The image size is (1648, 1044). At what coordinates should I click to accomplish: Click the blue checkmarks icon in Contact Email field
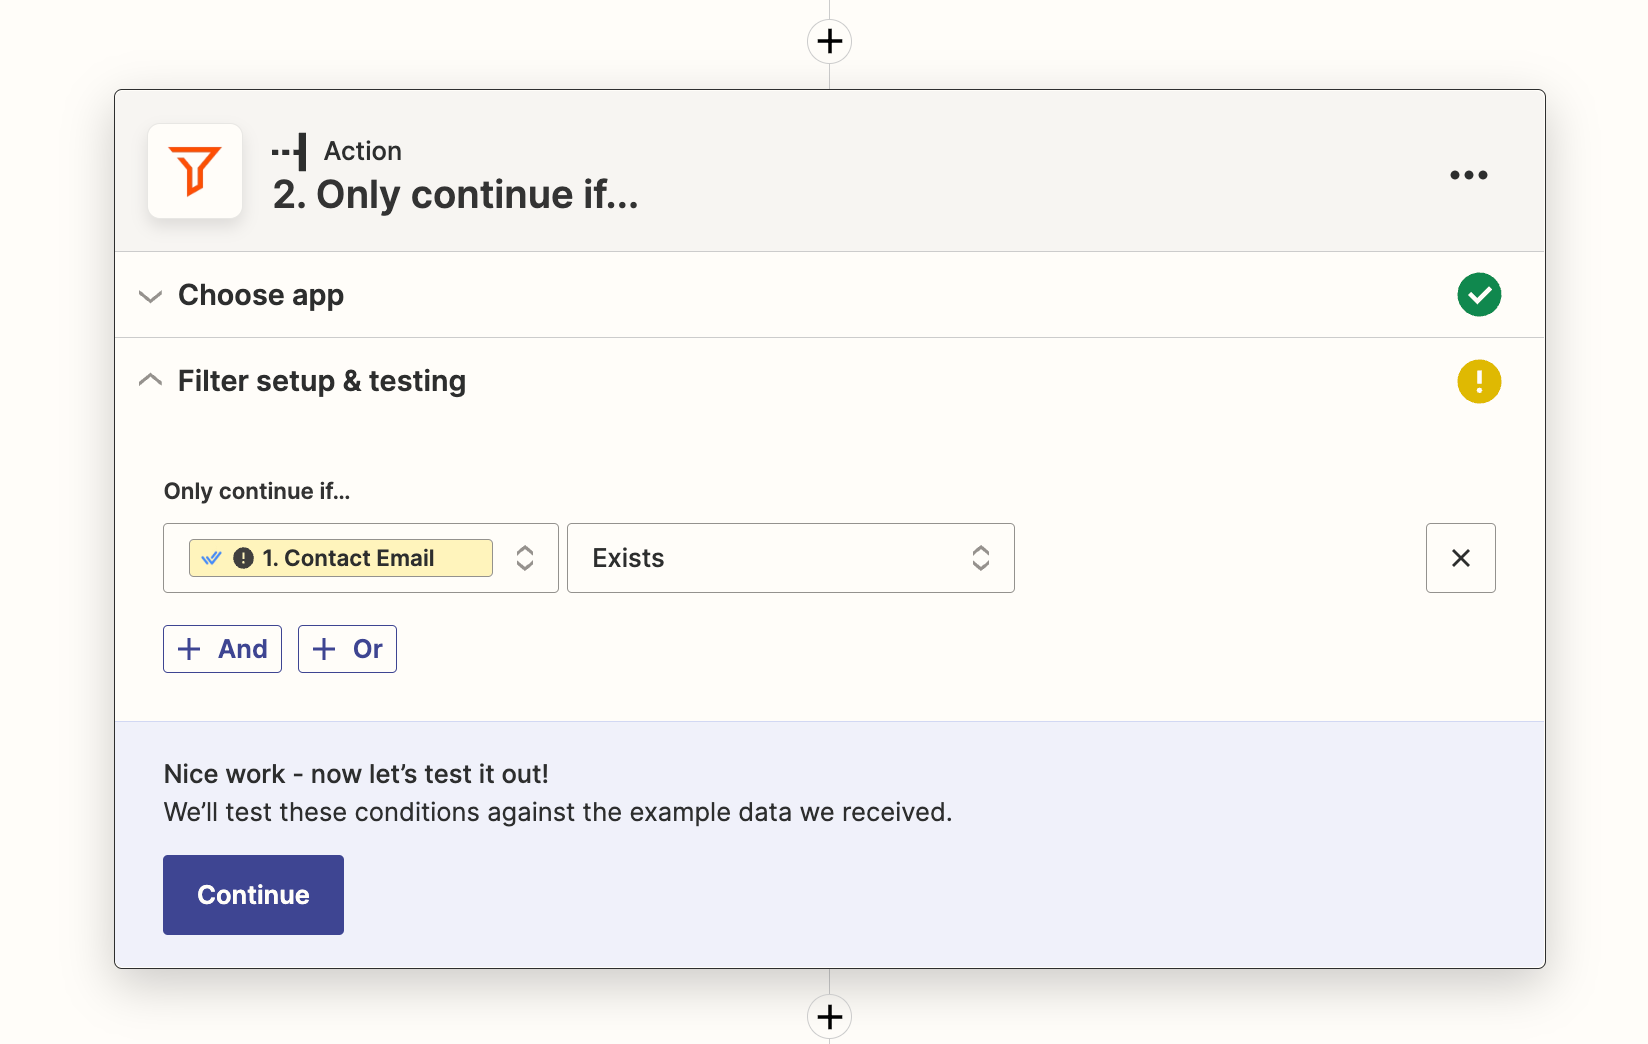point(211,557)
